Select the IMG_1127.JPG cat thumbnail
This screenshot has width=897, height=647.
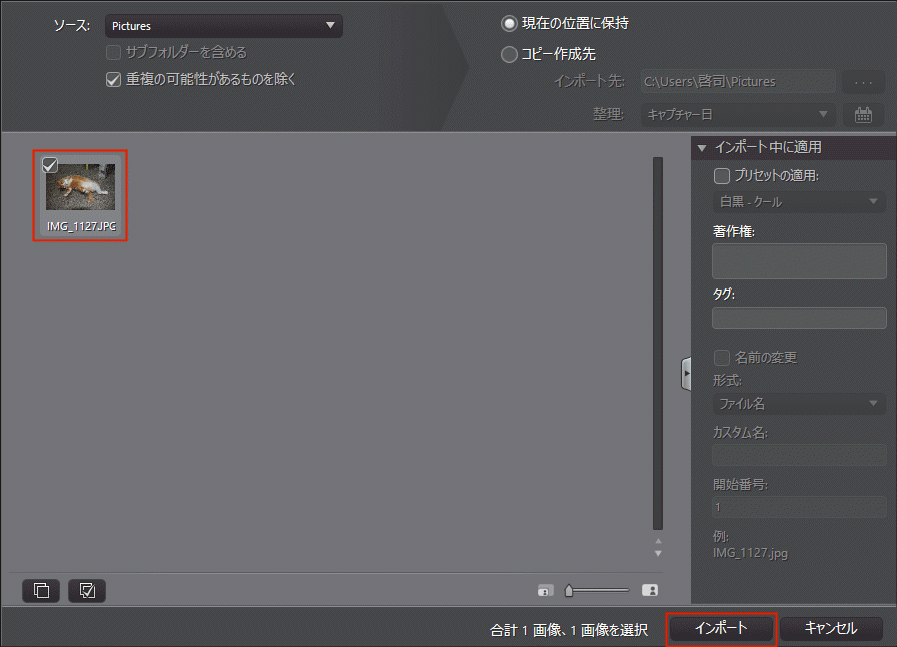click(81, 187)
